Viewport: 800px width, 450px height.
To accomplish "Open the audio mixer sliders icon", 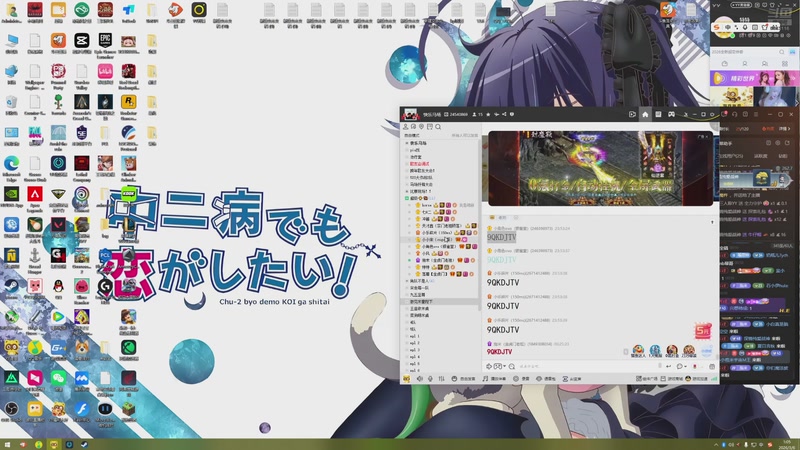I will pyautogui.click(x=441, y=379).
